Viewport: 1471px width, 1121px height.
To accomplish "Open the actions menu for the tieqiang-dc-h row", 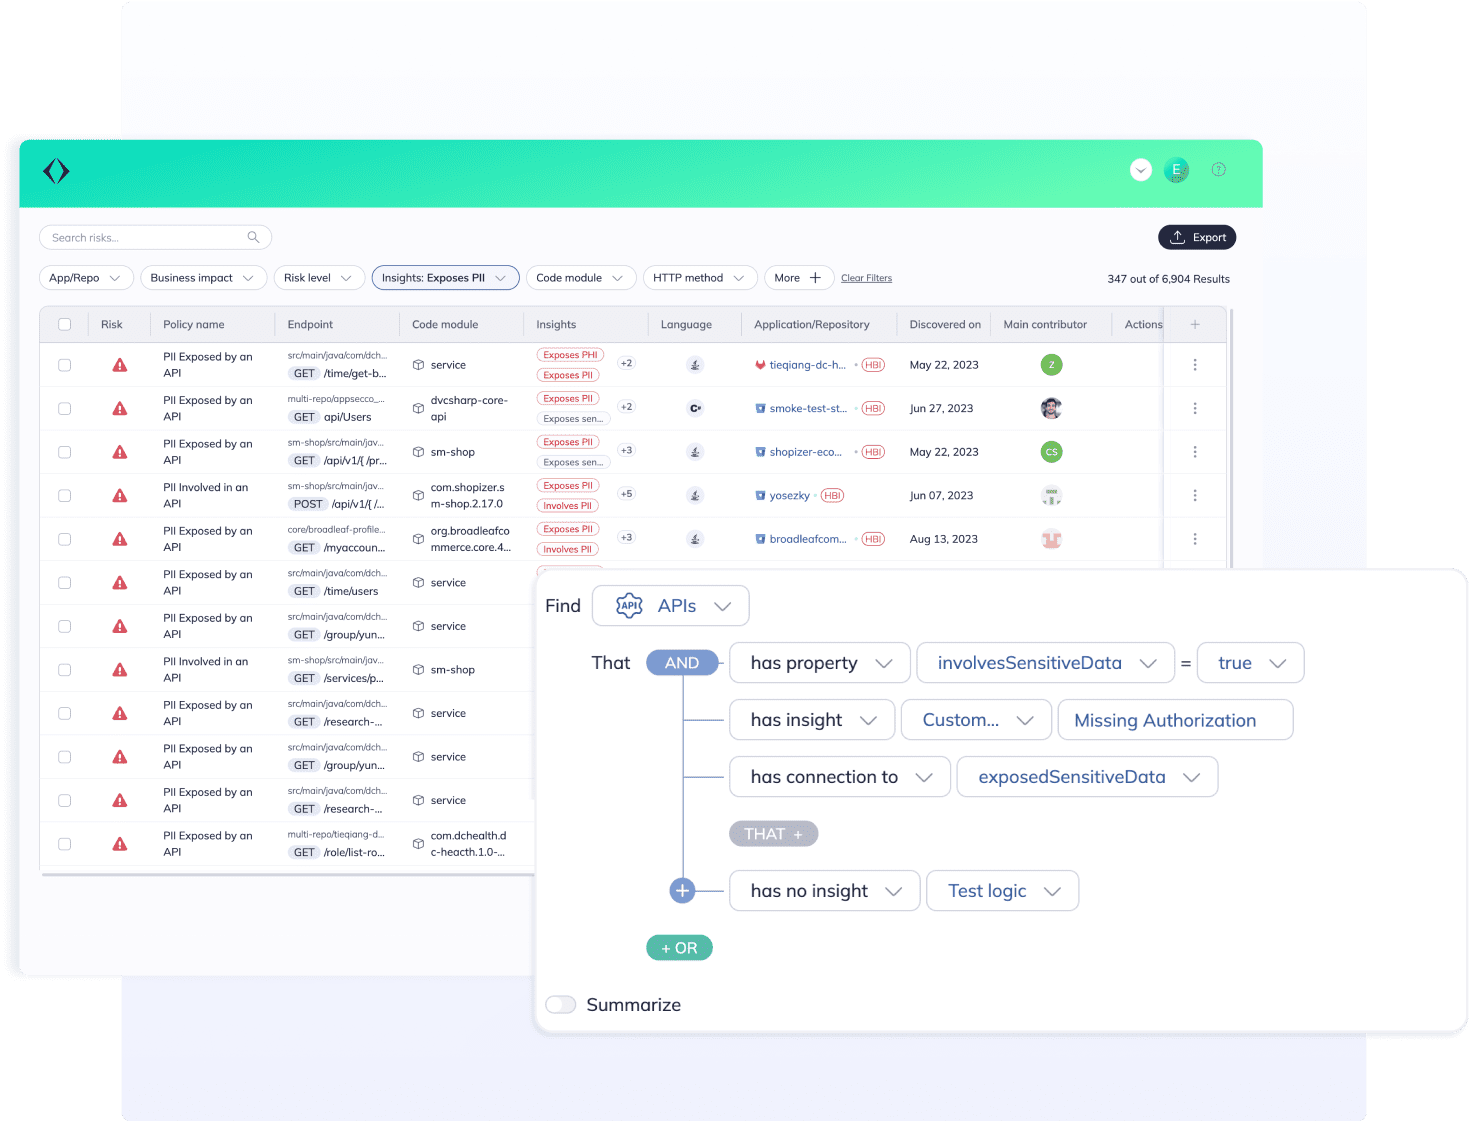I will 1194,365.
